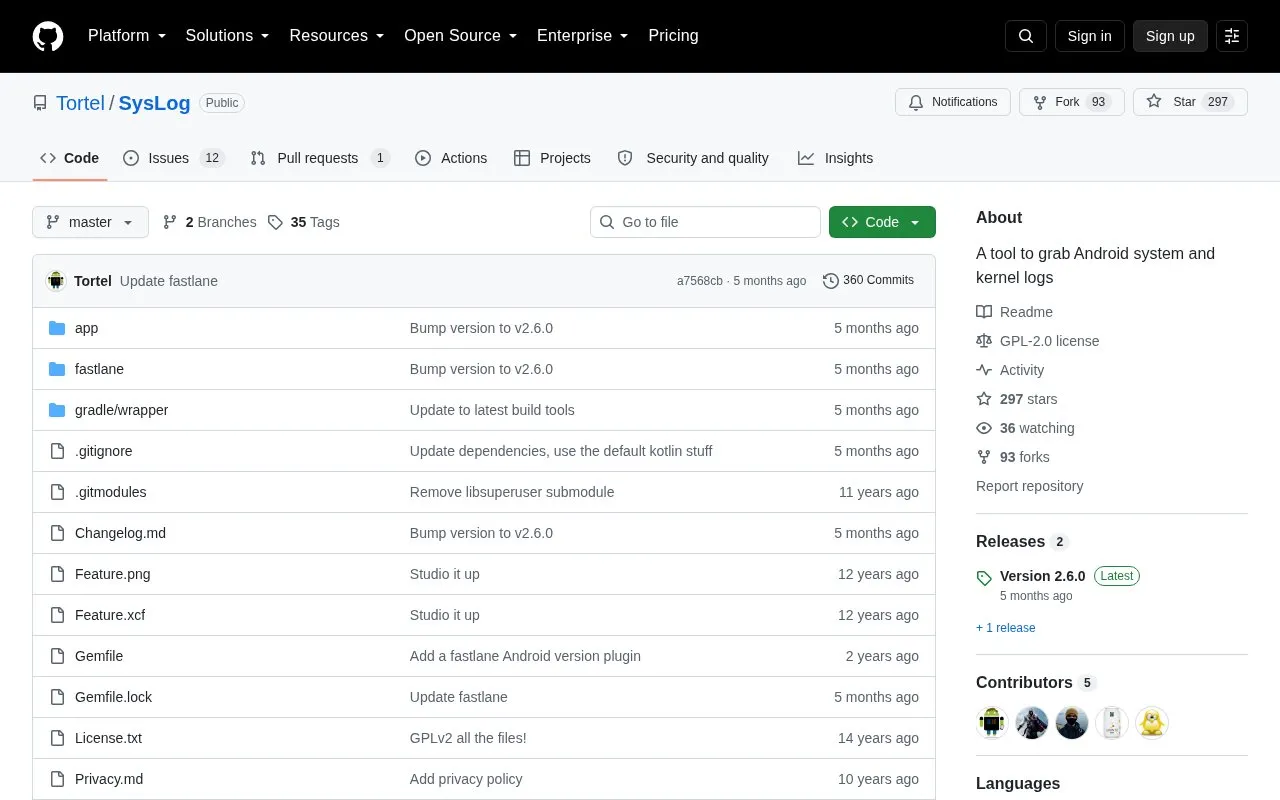Open the search magnifier button
Image resolution: width=1280 pixels, height=800 pixels.
click(1026, 36)
